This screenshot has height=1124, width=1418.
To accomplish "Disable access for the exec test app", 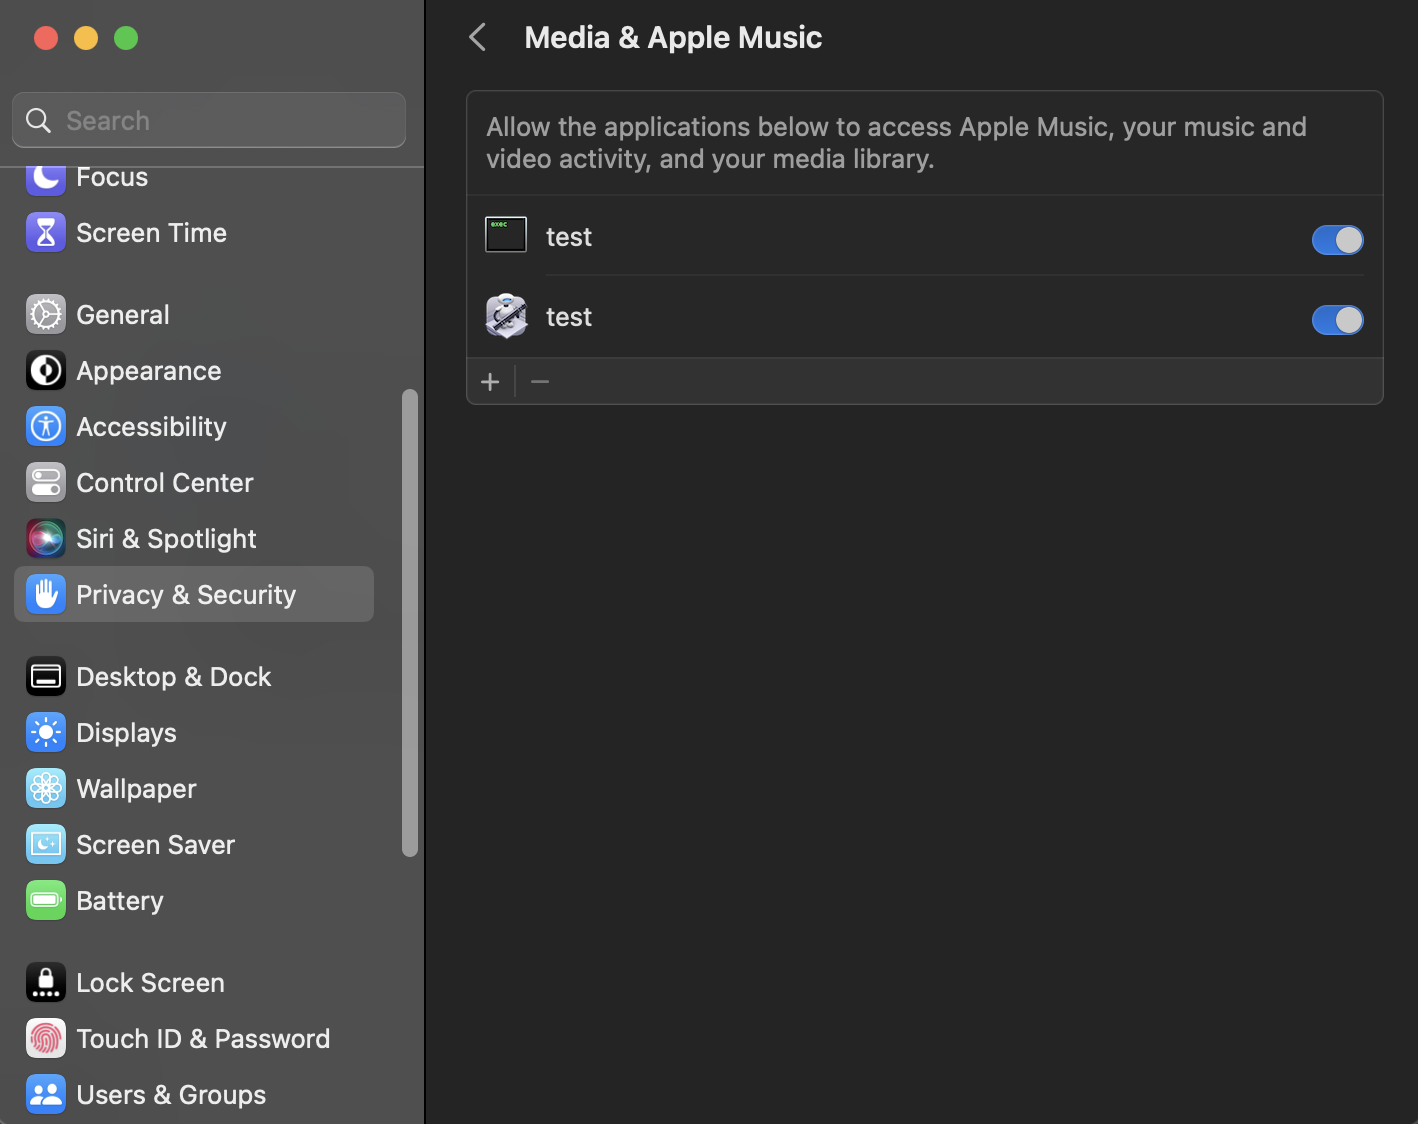I will pos(1337,240).
